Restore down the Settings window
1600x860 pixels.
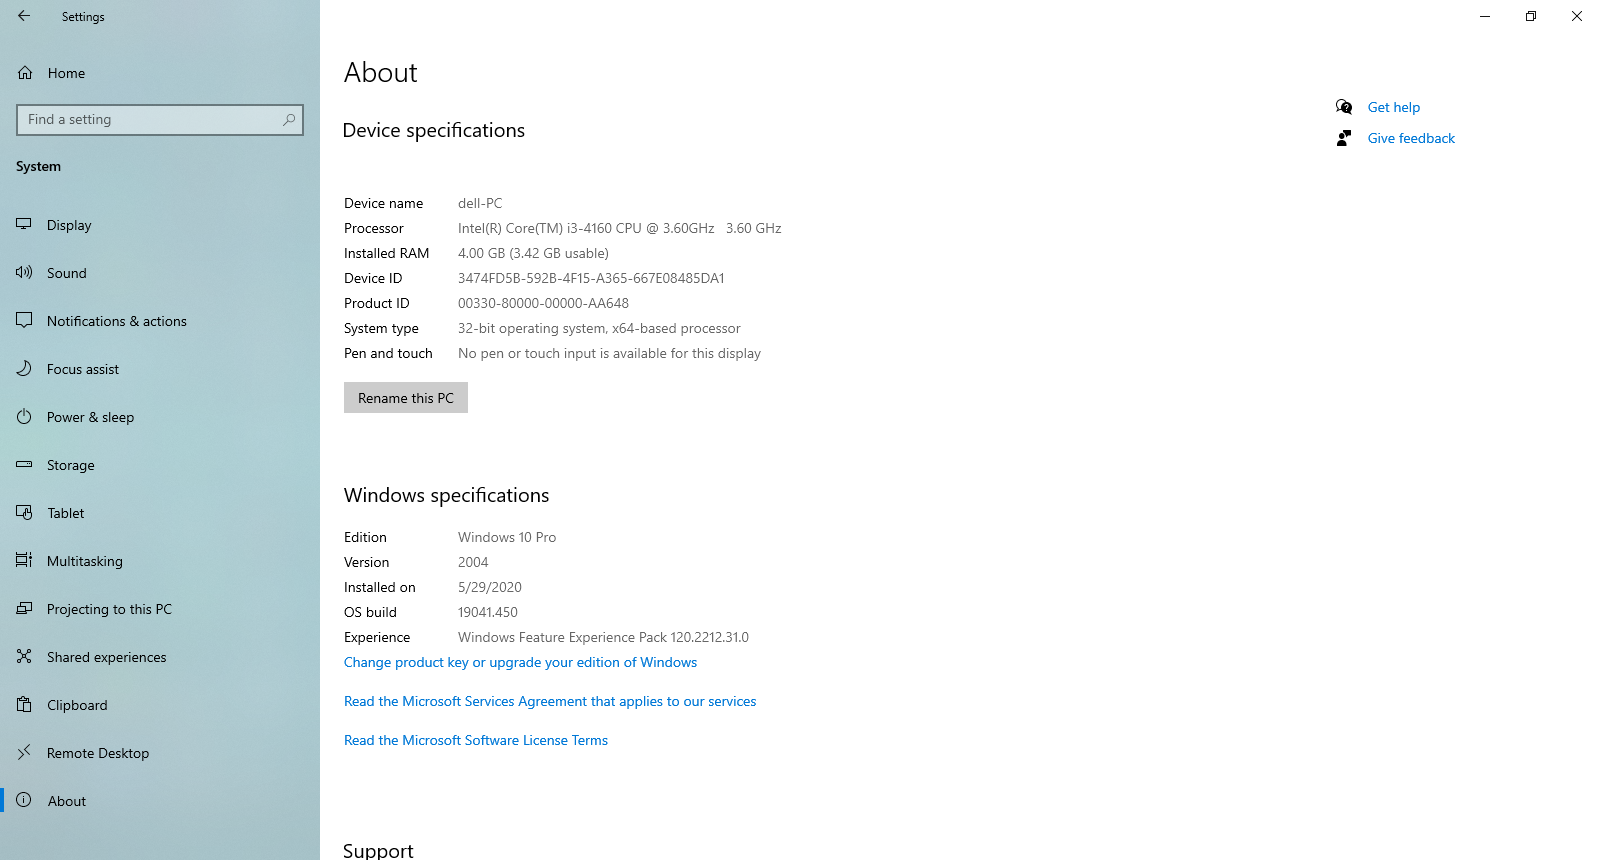[1531, 16]
